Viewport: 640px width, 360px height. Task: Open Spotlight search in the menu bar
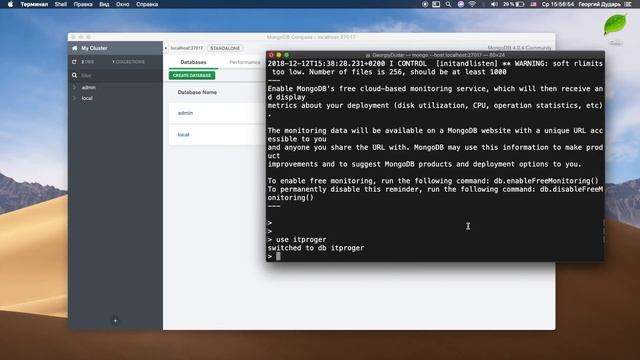448,4
